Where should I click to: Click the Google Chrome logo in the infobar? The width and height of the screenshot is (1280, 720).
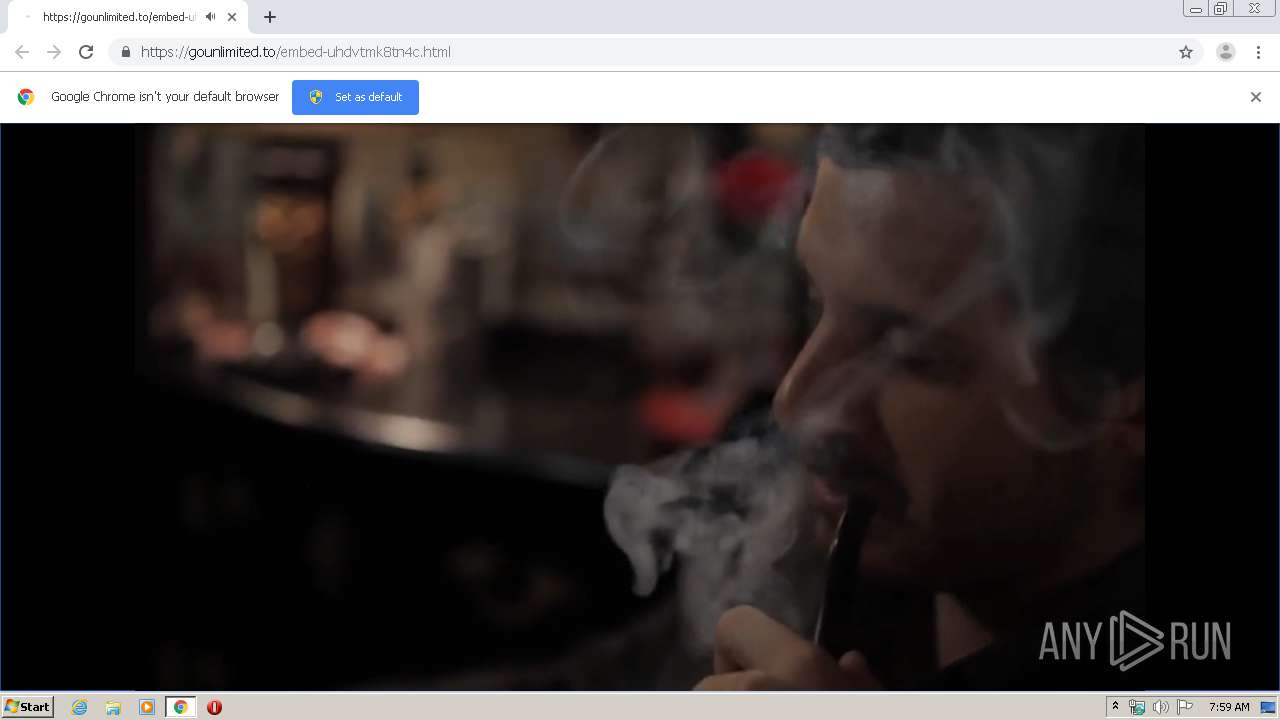coord(26,97)
